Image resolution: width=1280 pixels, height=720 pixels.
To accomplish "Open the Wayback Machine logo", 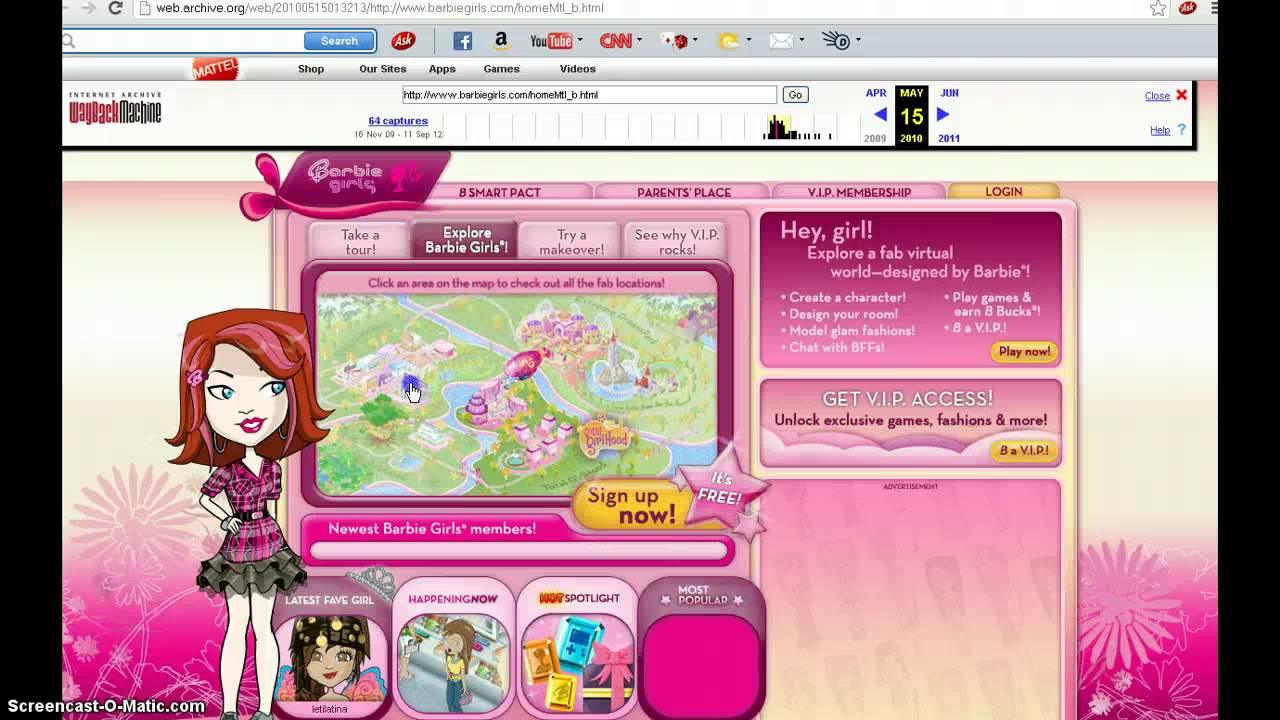I will tap(115, 108).
